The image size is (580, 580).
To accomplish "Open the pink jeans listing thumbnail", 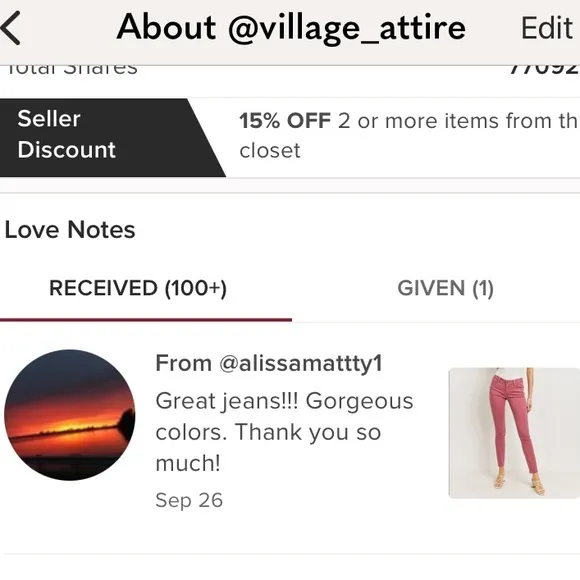I will [514, 433].
